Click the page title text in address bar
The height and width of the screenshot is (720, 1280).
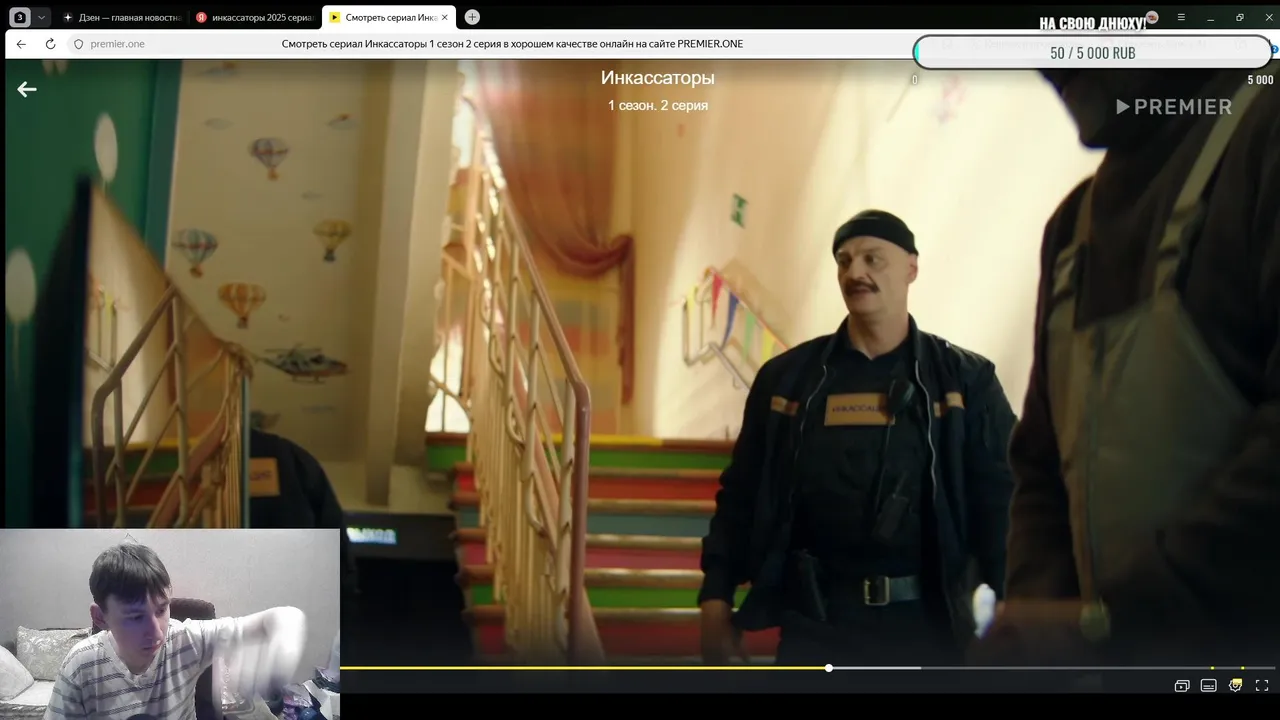[512, 44]
